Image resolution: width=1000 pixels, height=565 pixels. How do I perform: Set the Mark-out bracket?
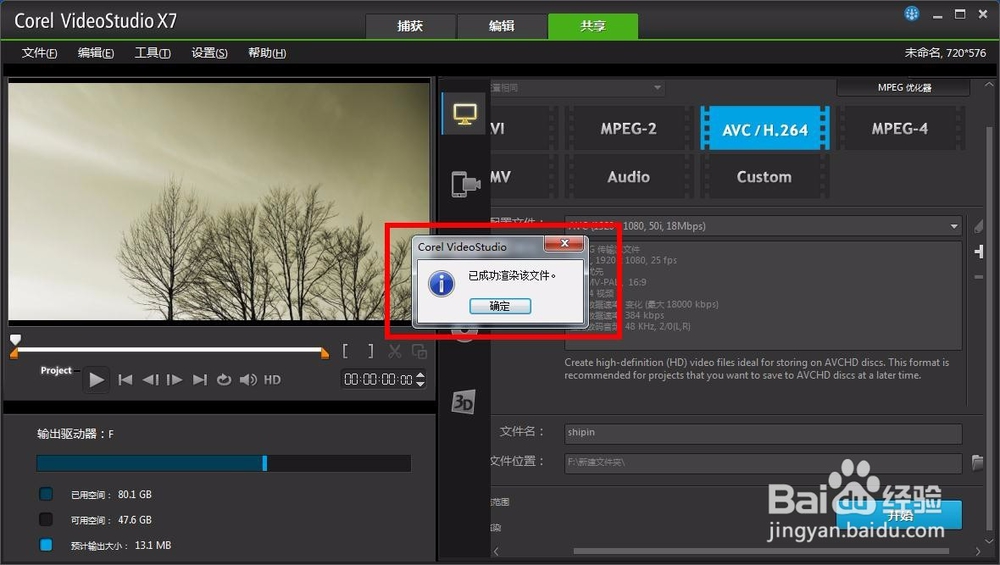pyautogui.click(x=371, y=351)
